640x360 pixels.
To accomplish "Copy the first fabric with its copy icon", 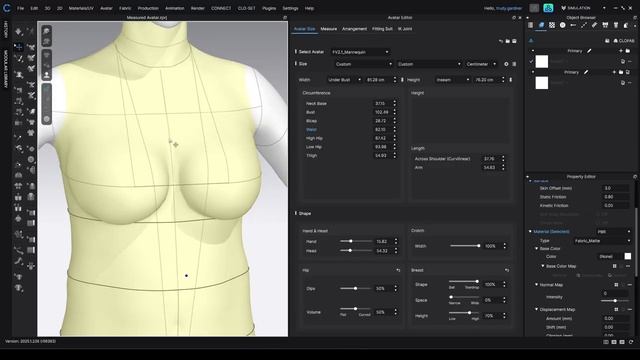I will coord(623,61).
